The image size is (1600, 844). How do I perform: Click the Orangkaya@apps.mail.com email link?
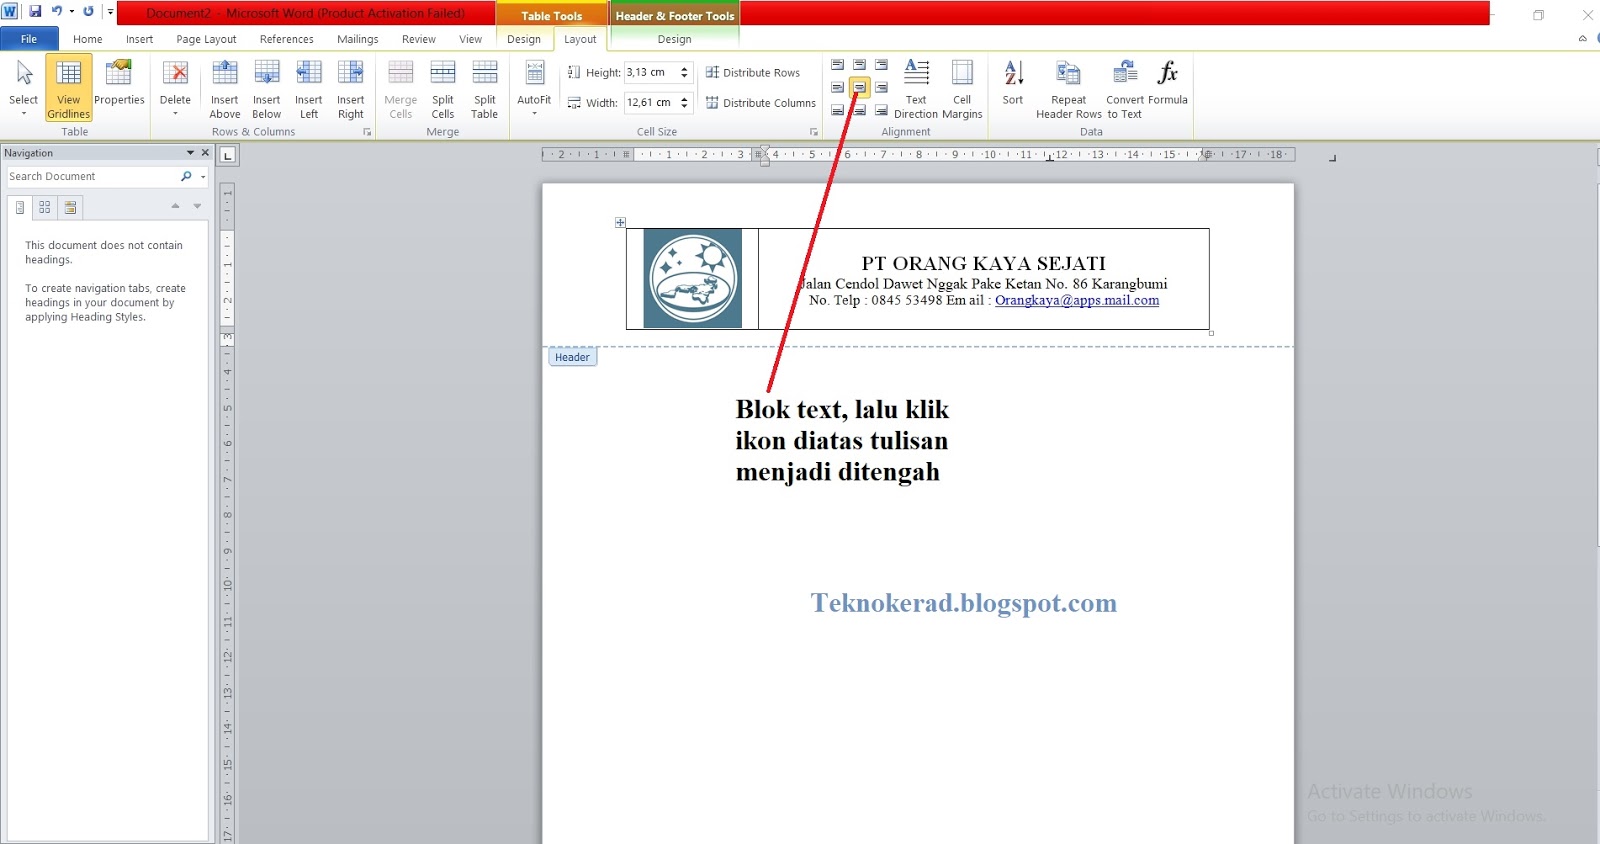(x=1077, y=300)
